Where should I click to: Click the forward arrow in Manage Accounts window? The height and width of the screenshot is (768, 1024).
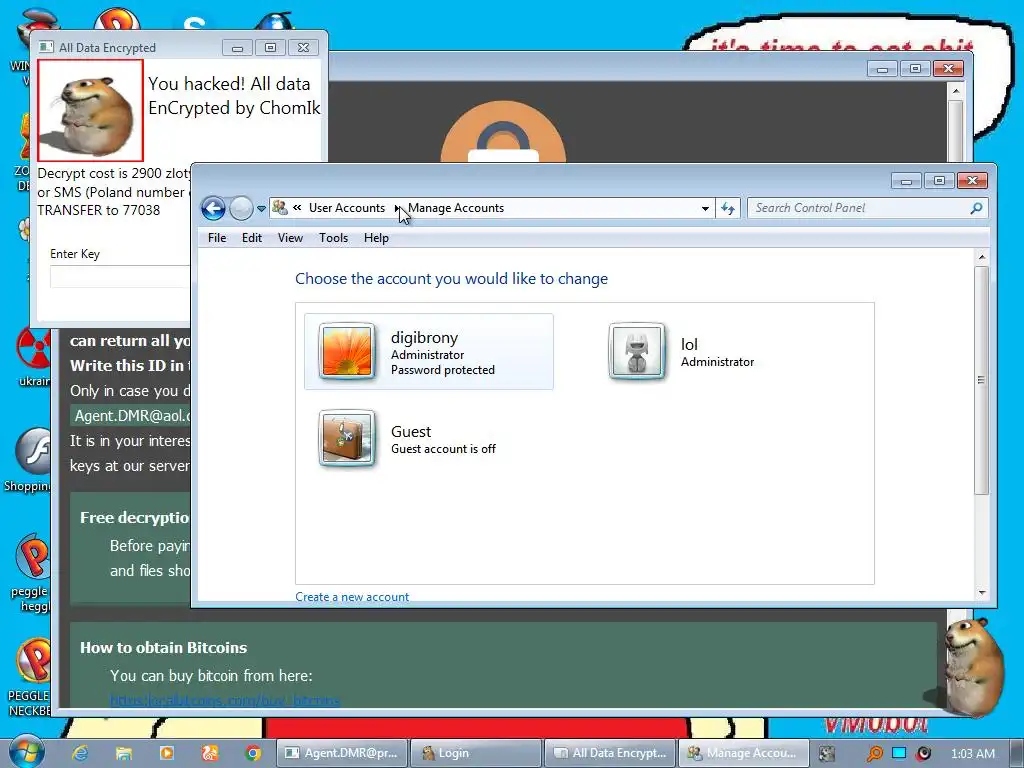point(241,208)
